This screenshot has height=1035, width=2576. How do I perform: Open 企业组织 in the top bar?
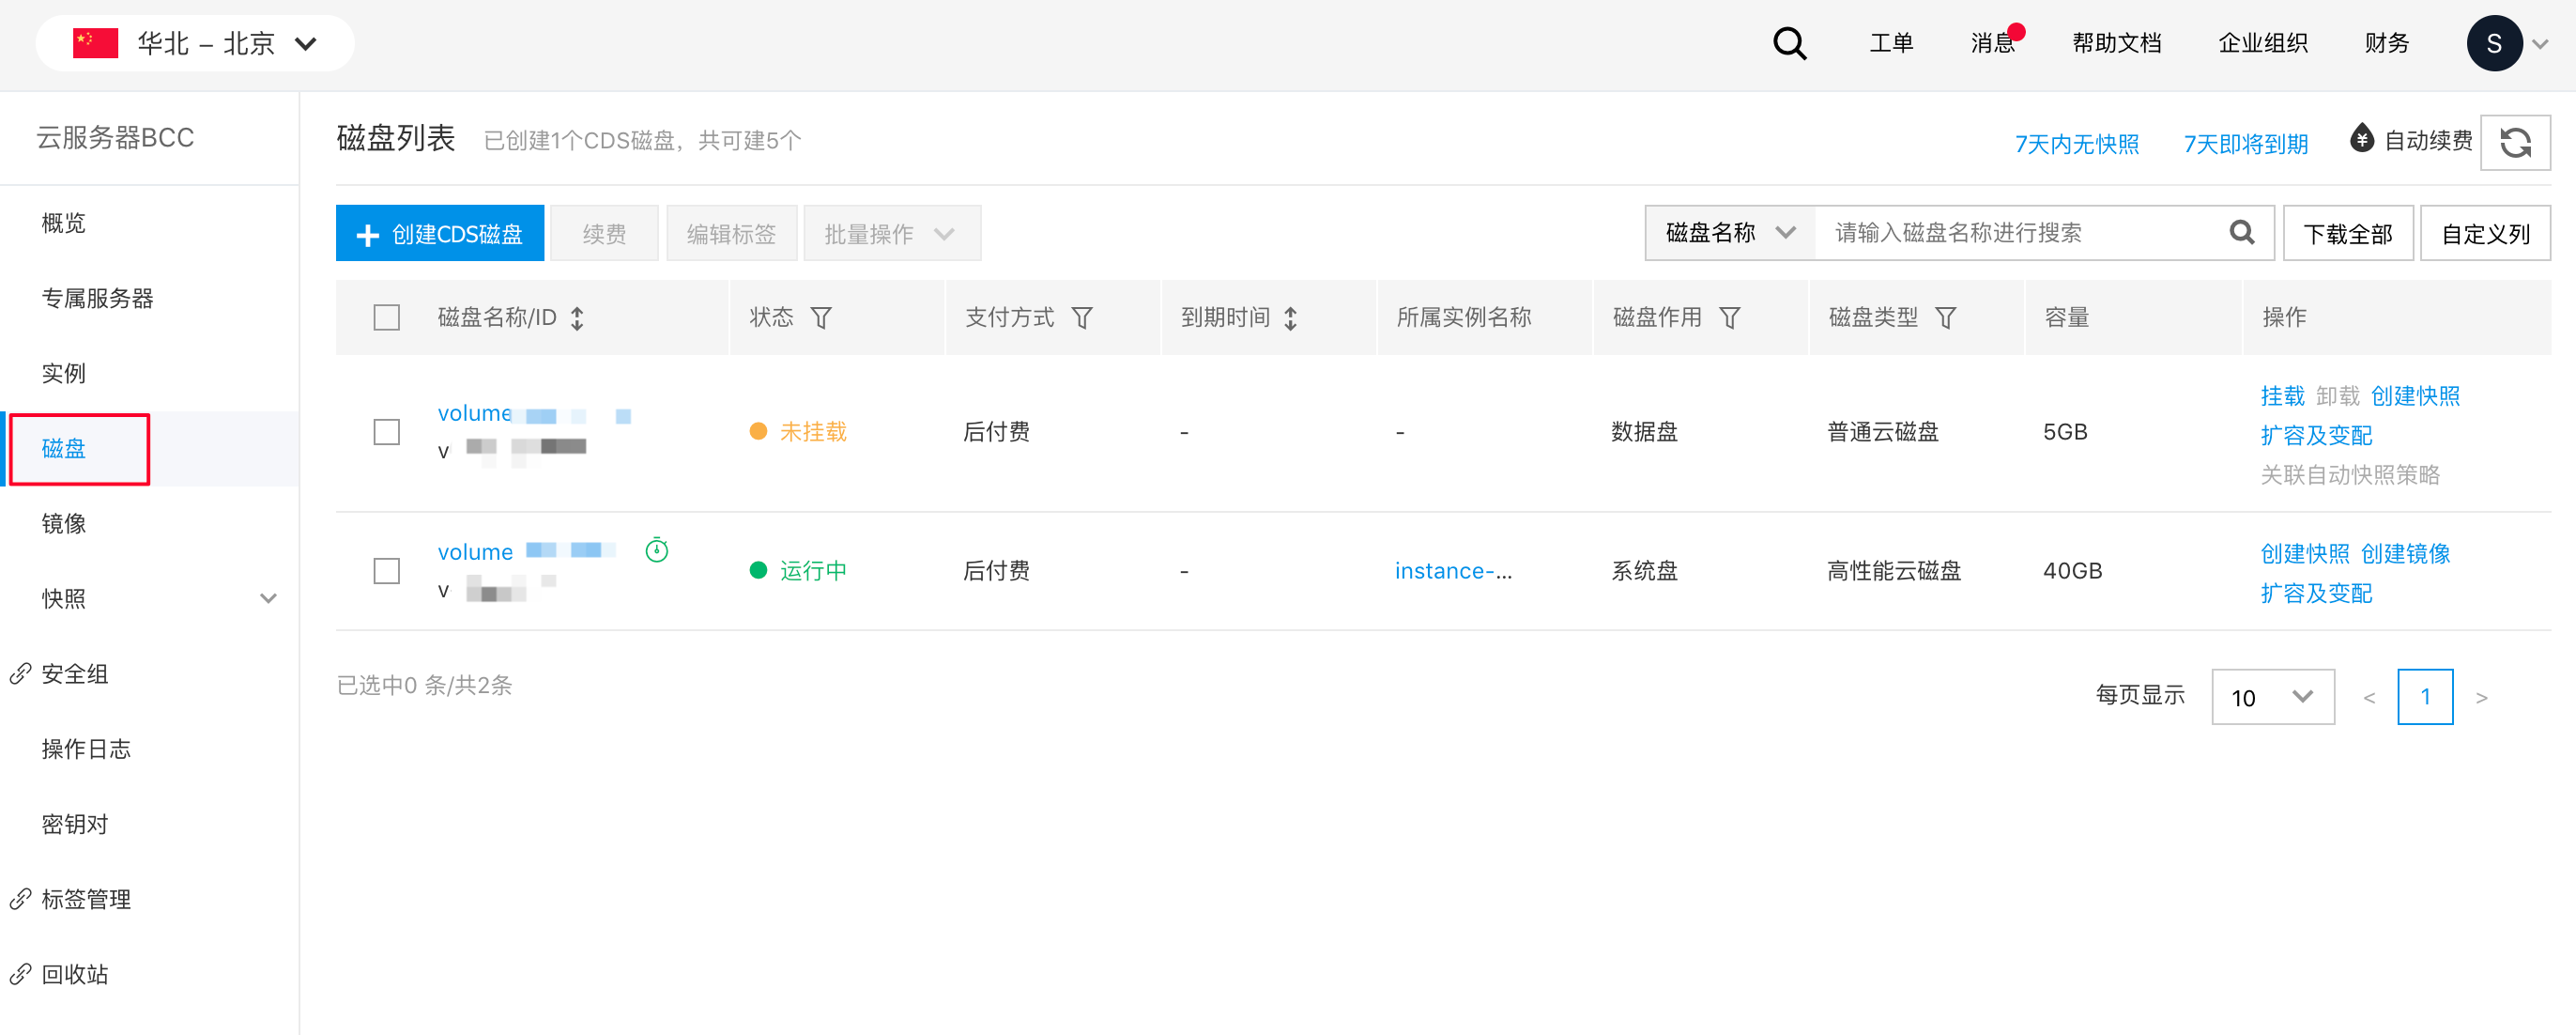coord(2262,43)
